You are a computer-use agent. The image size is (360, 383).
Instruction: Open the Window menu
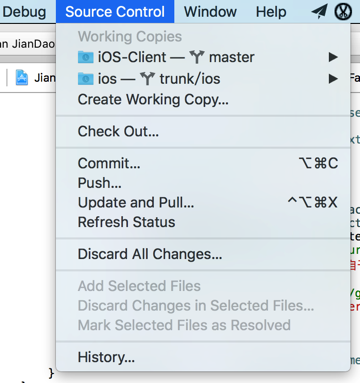click(210, 12)
